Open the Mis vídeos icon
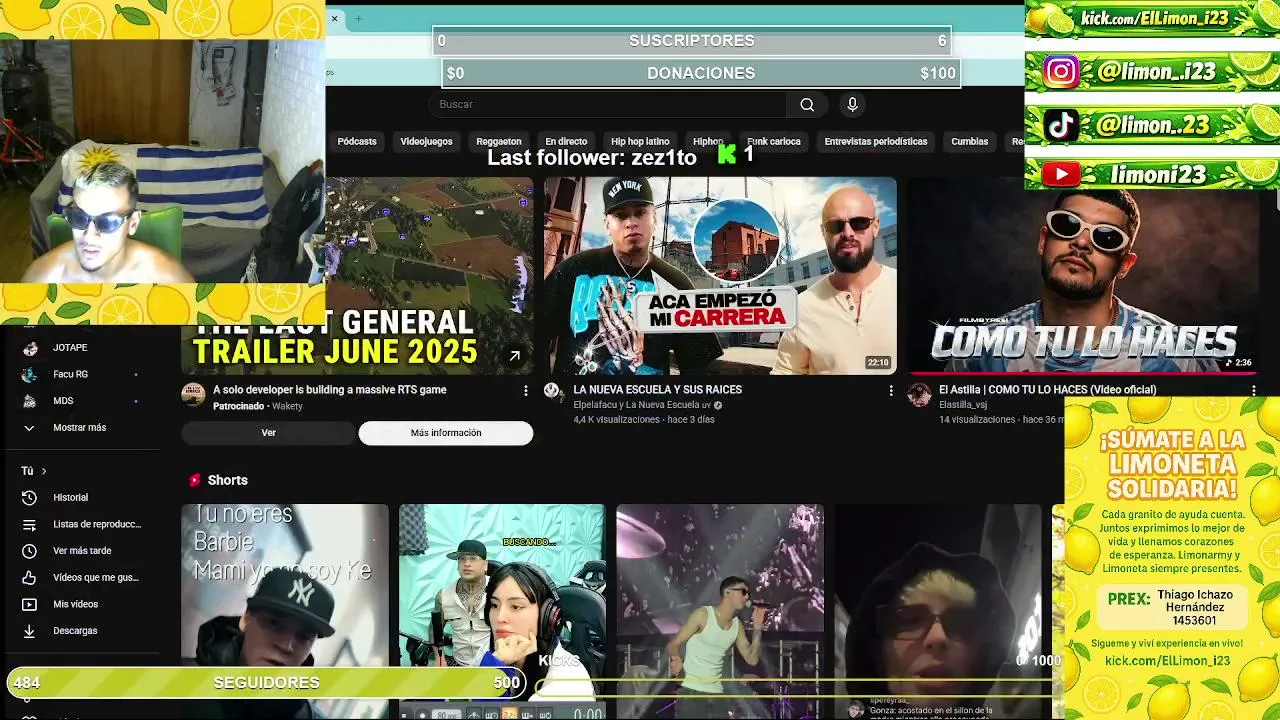This screenshot has width=1280, height=720. (29, 604)
